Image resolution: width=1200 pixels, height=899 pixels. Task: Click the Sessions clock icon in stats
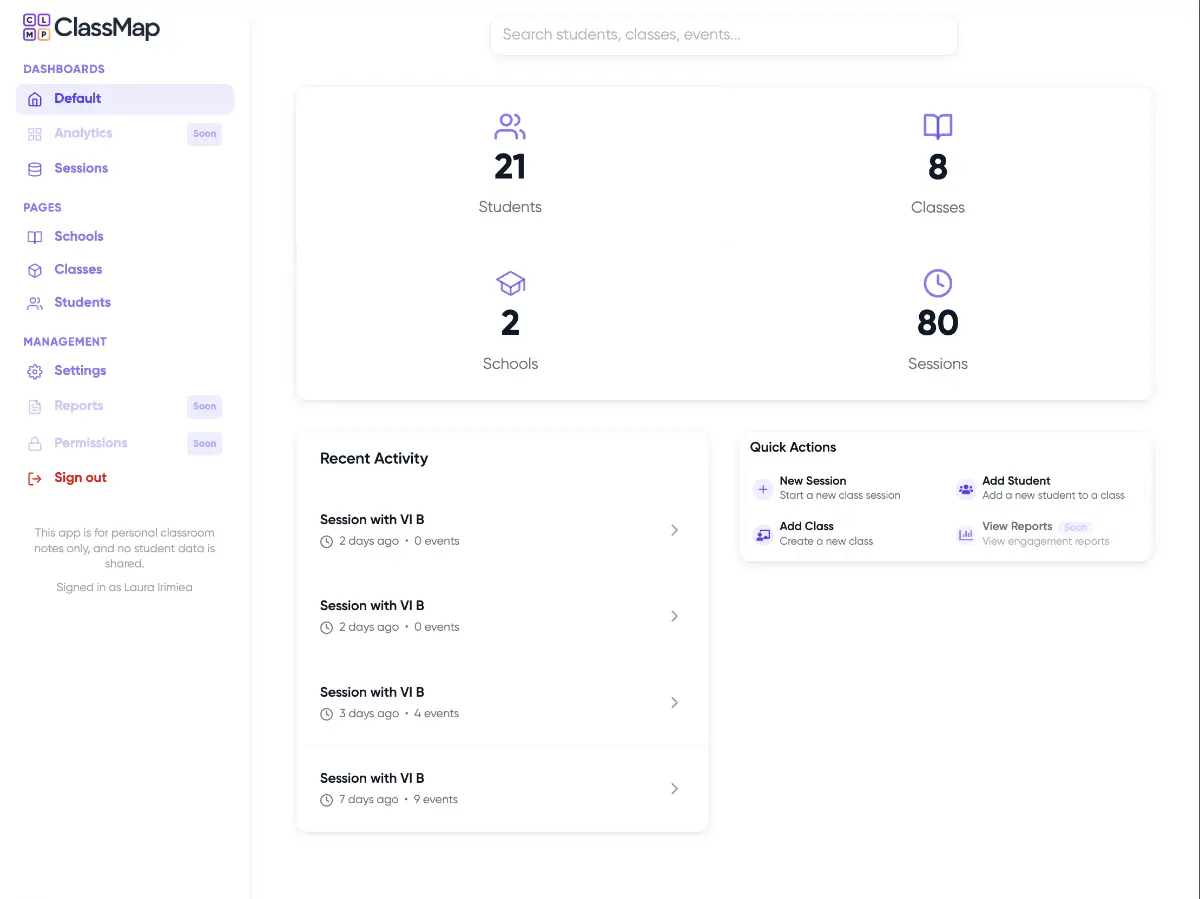[x=937, y=283]
